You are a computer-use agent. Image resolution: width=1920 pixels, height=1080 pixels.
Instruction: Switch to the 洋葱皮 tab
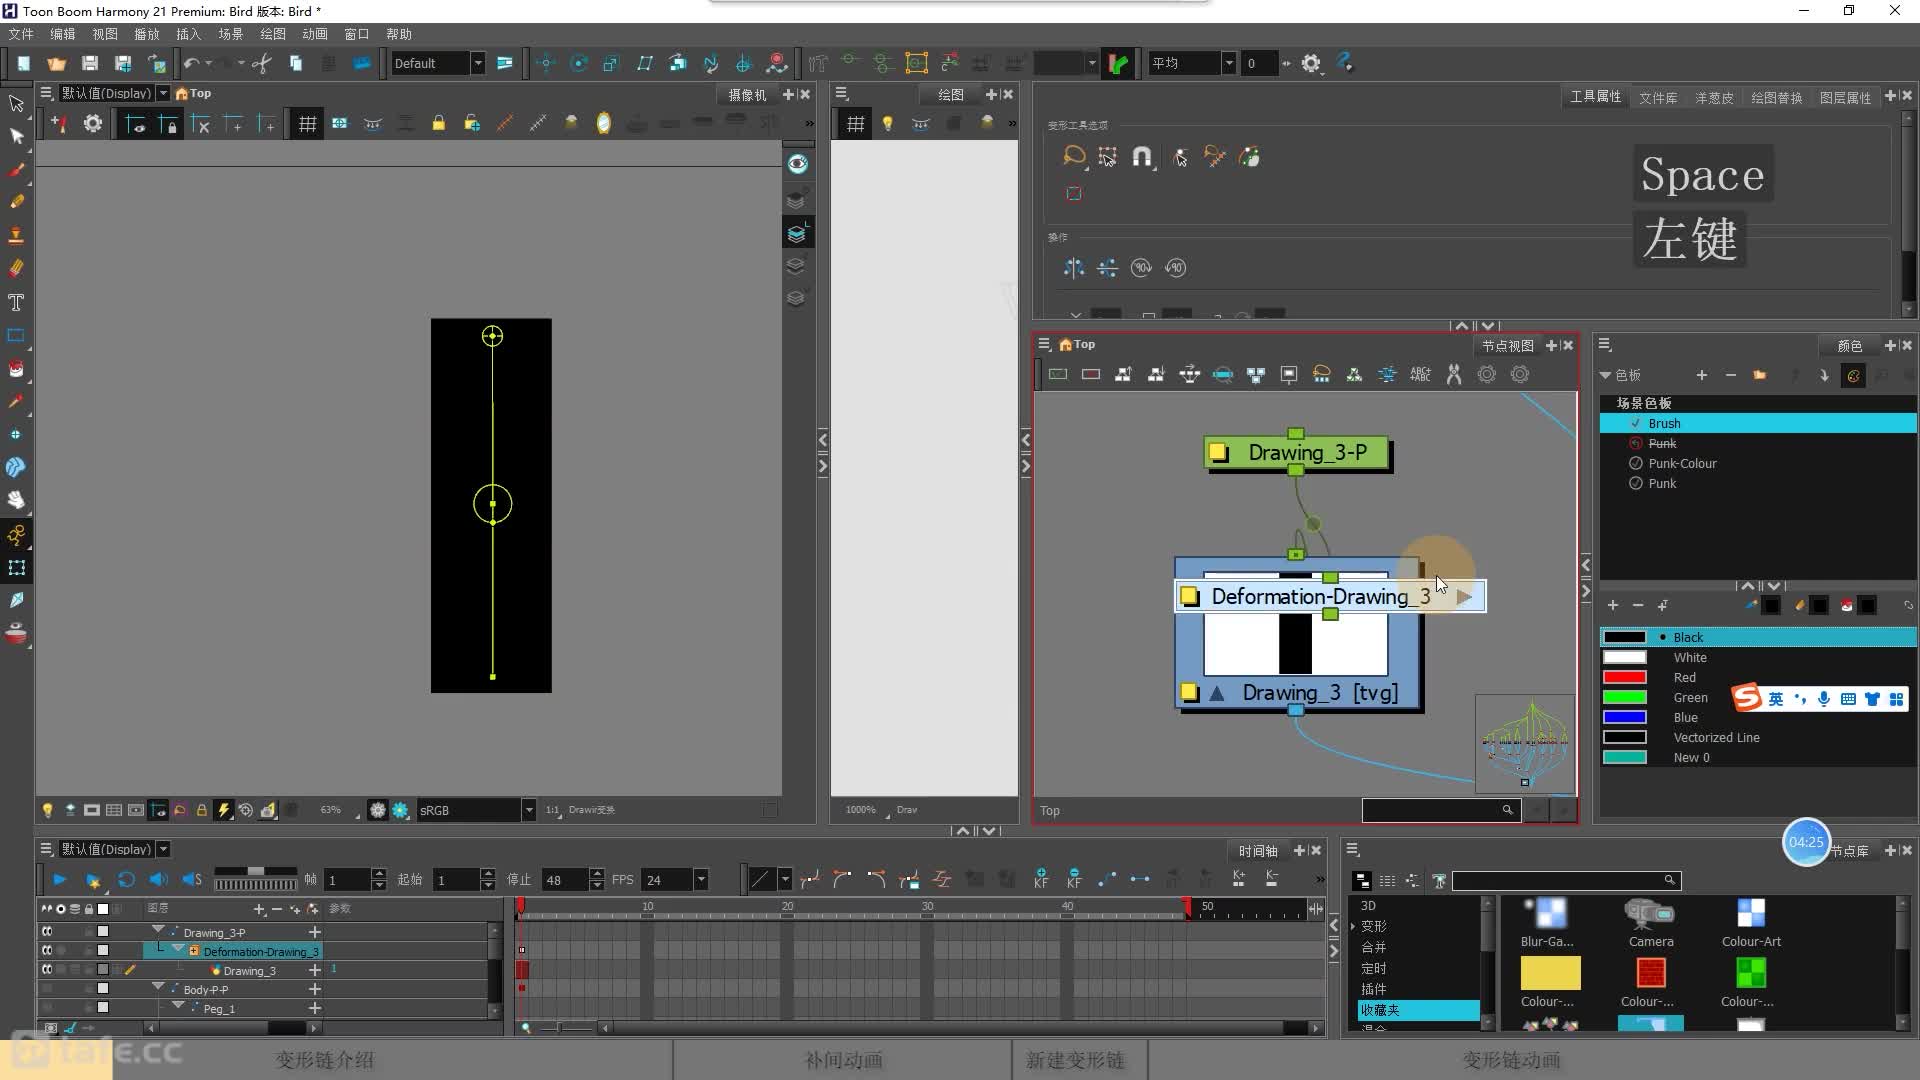(1714, 97)
